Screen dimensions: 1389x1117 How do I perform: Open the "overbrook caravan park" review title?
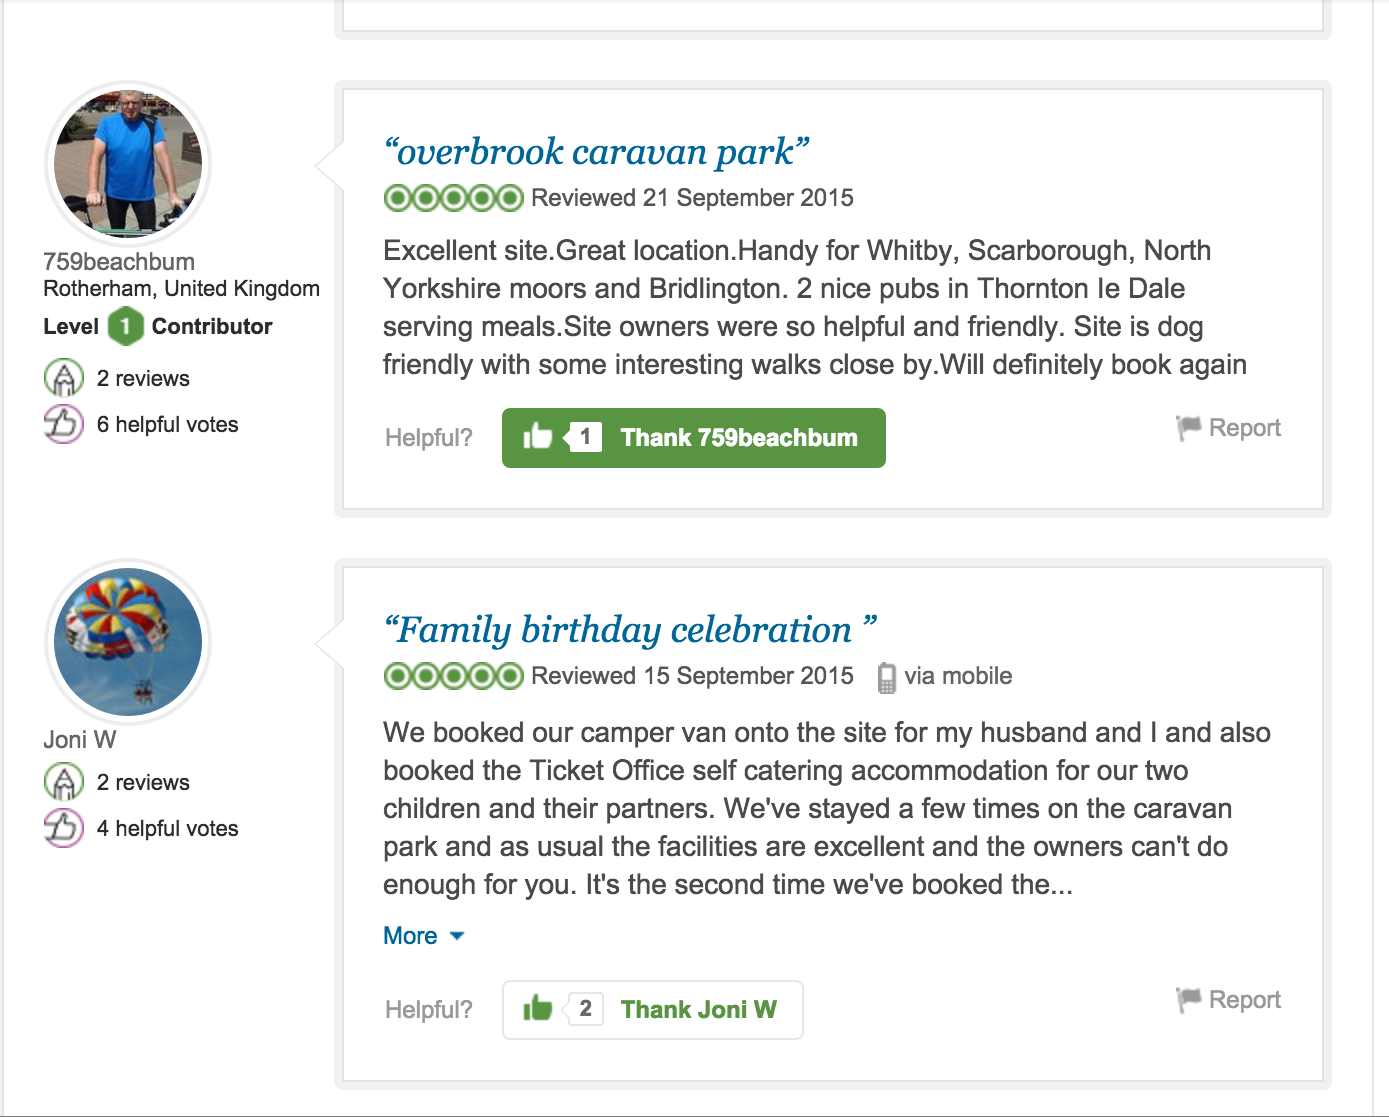tap(596, 152)
